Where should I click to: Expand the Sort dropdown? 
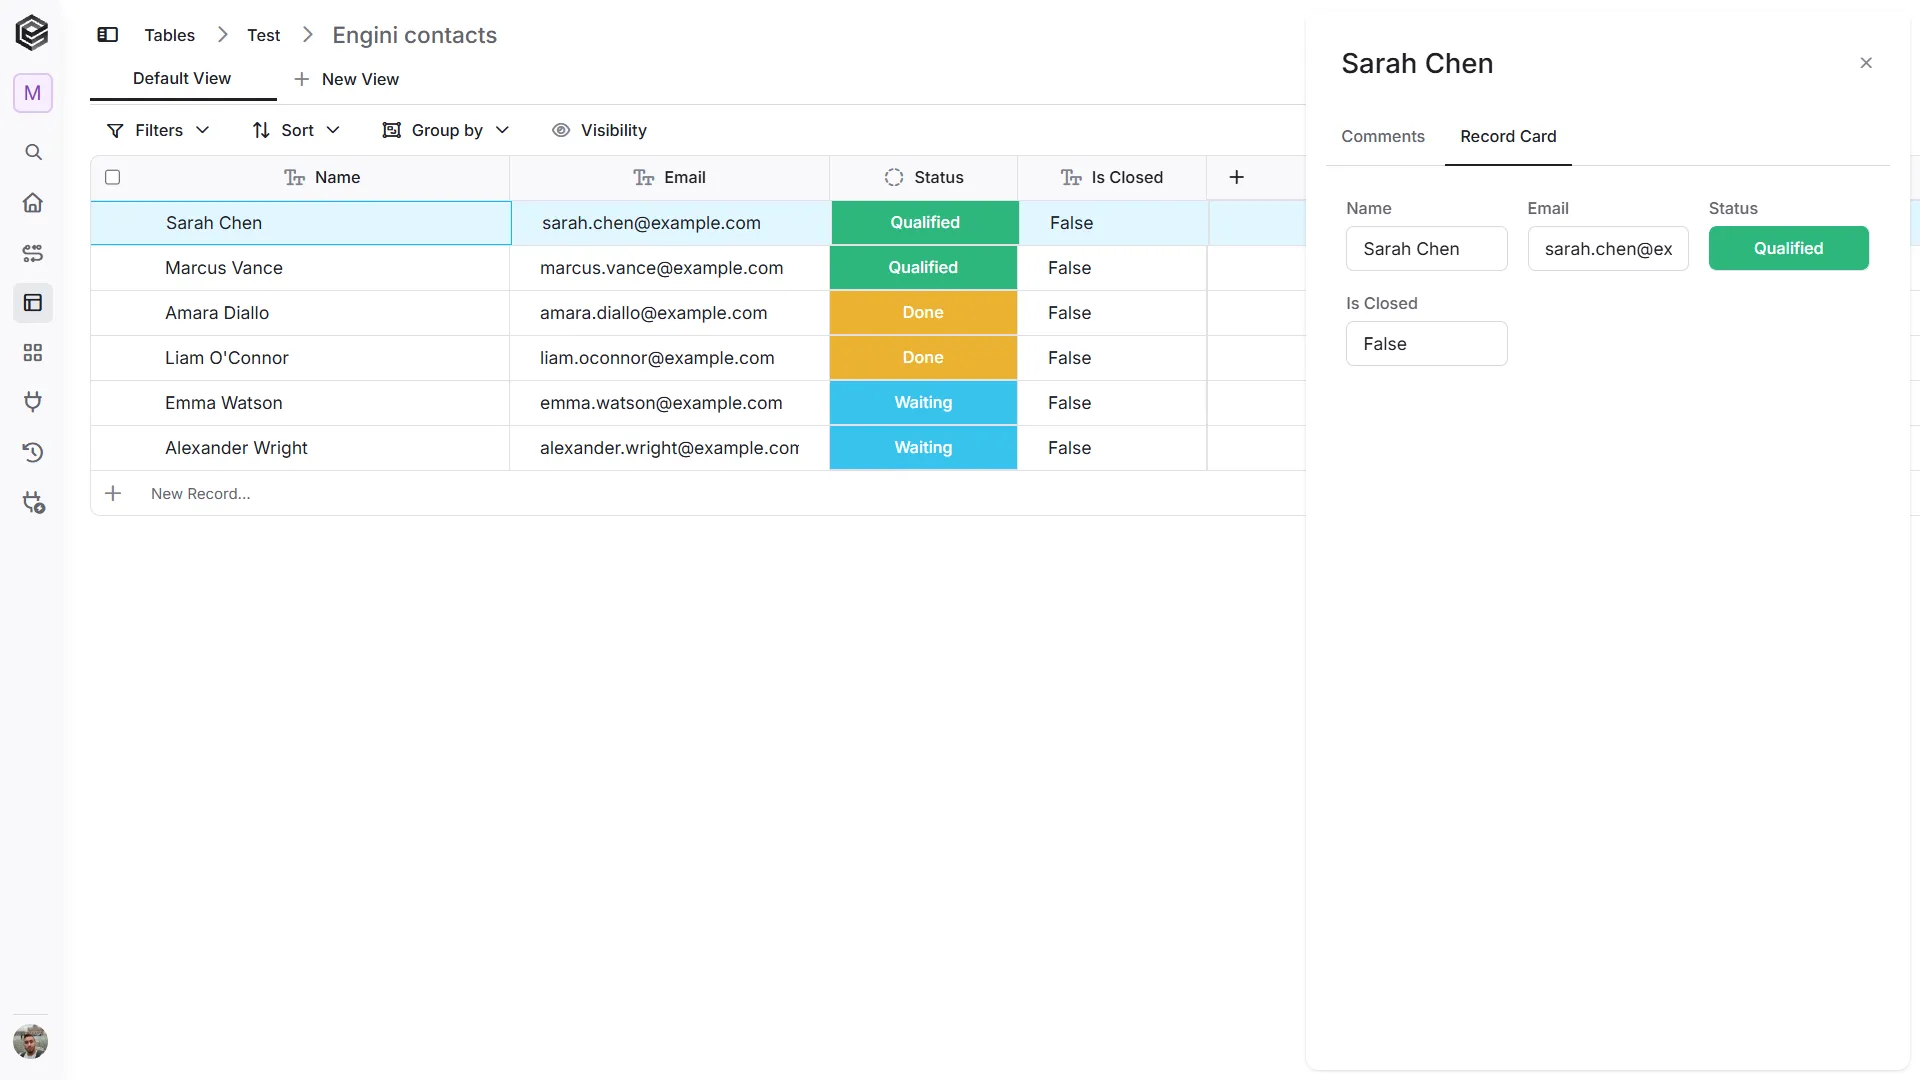point(297,130)
